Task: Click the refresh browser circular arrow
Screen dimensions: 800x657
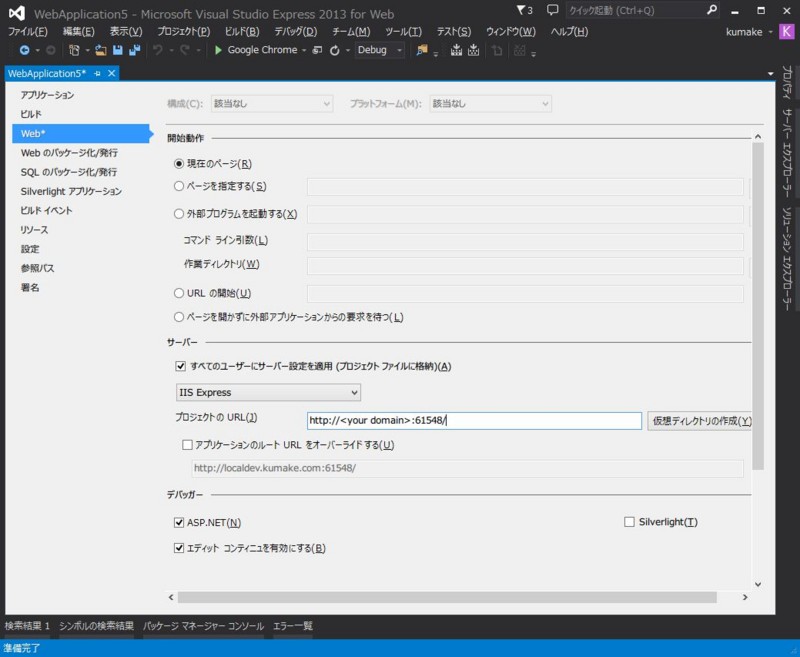Action: (x=335, y=50)
